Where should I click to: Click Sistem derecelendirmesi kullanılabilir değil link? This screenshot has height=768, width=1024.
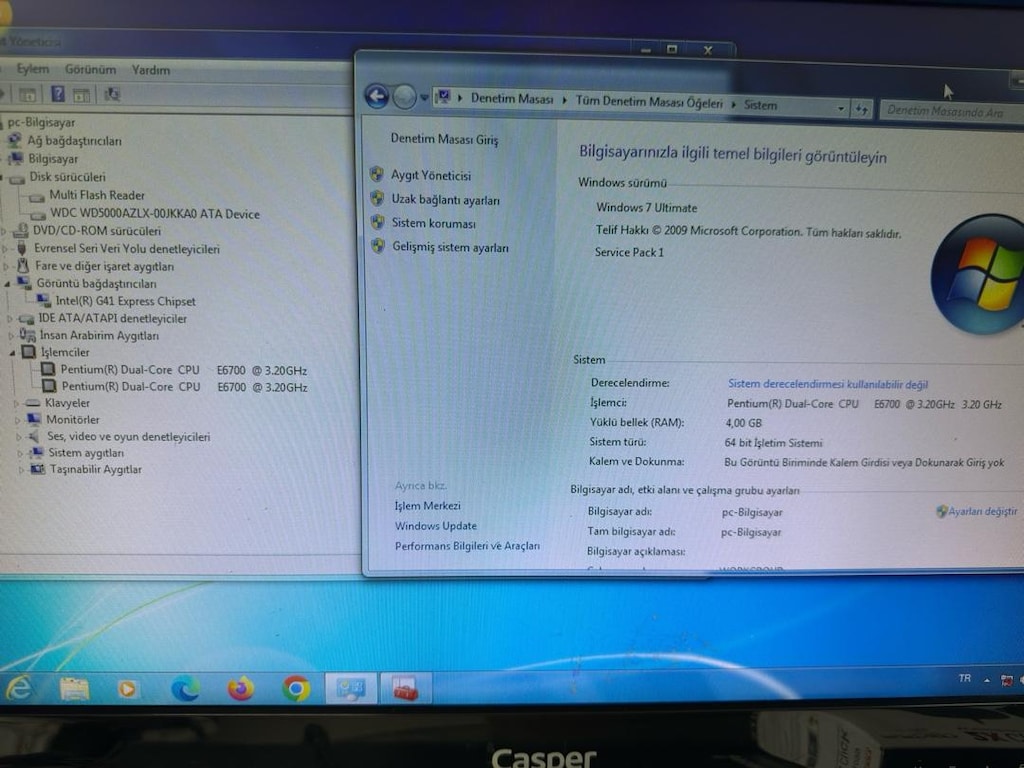point(828,384)
